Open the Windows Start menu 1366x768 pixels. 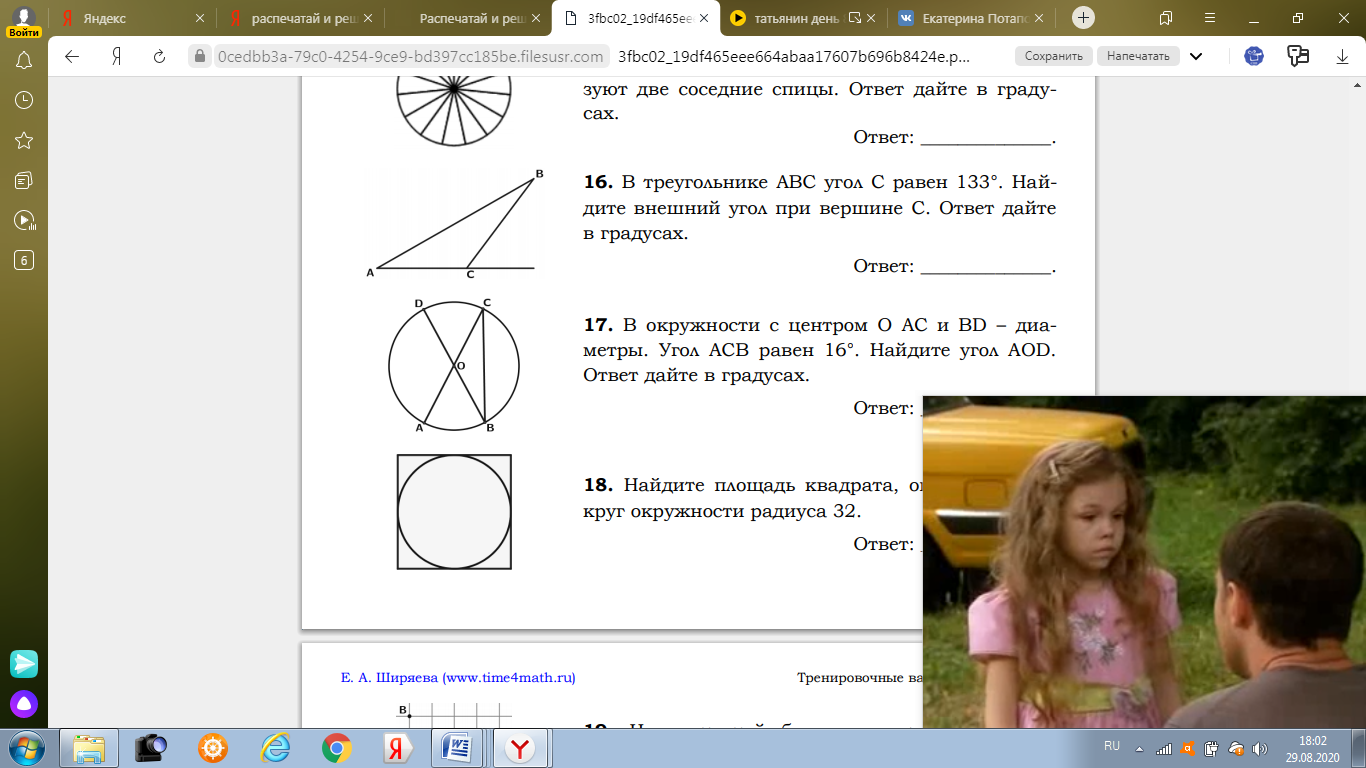click(25, 748)
